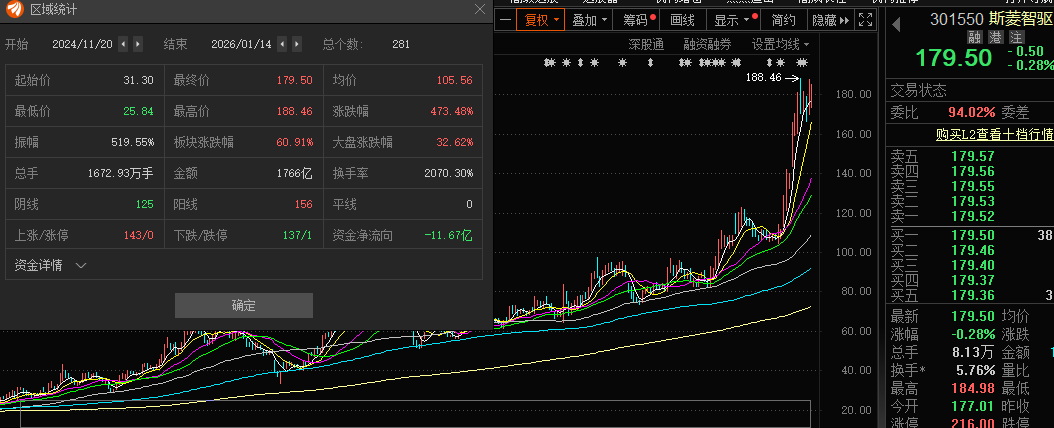Toggle 简约 simple mode
1054x428 pixels.
click(x=784, y=20)
